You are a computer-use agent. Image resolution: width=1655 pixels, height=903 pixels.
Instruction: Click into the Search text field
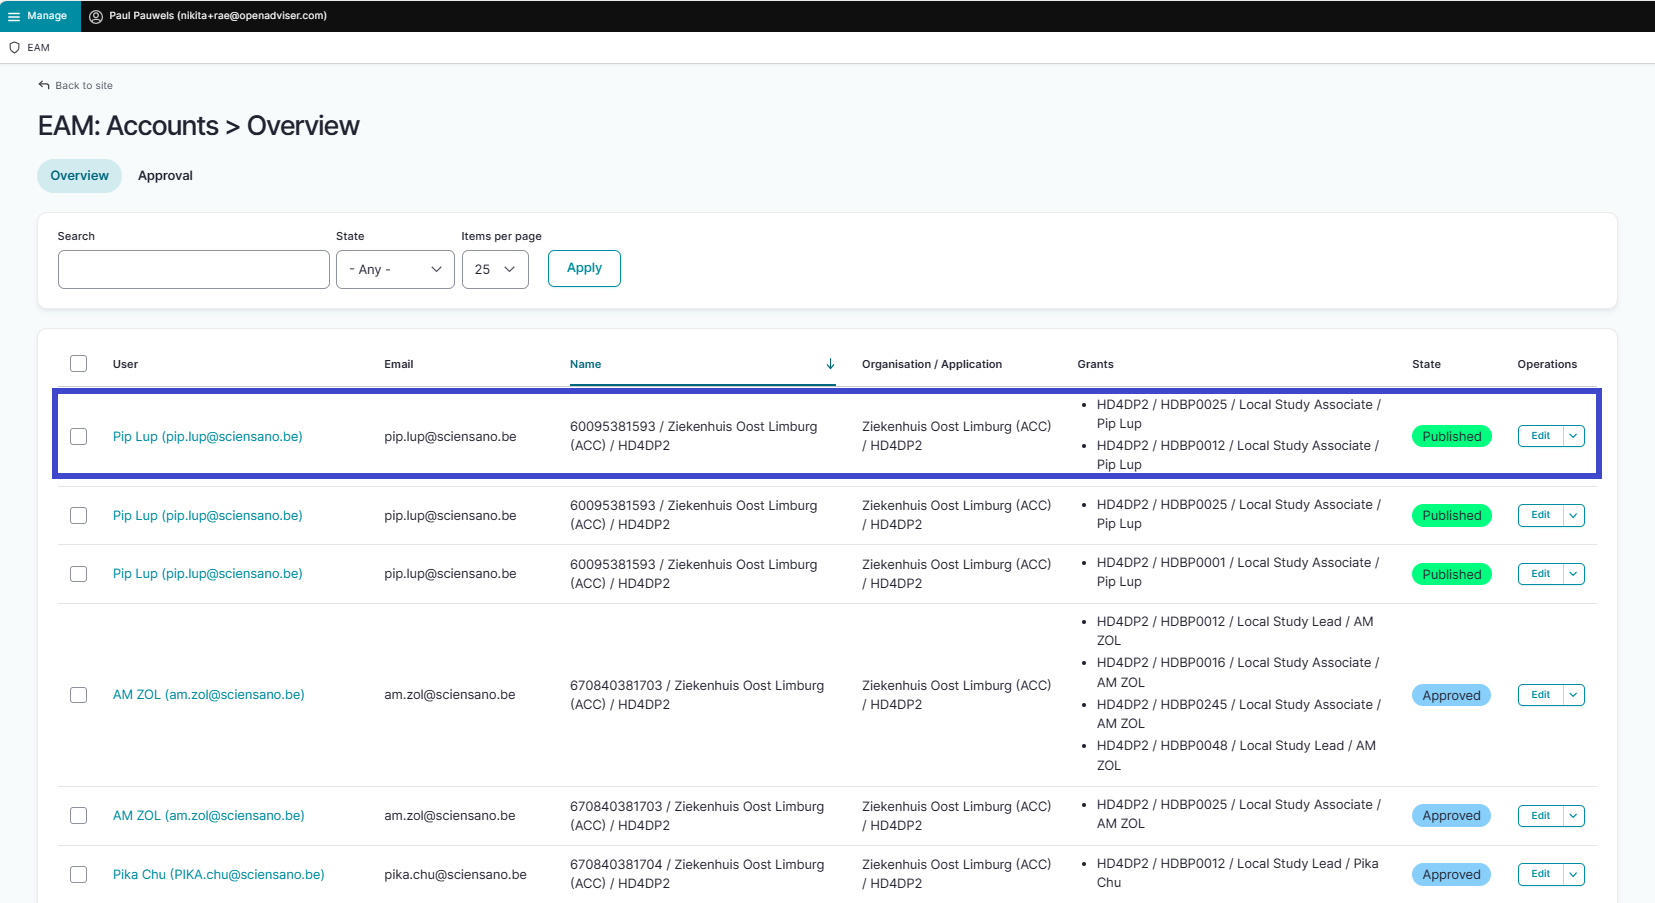[194, 269]
